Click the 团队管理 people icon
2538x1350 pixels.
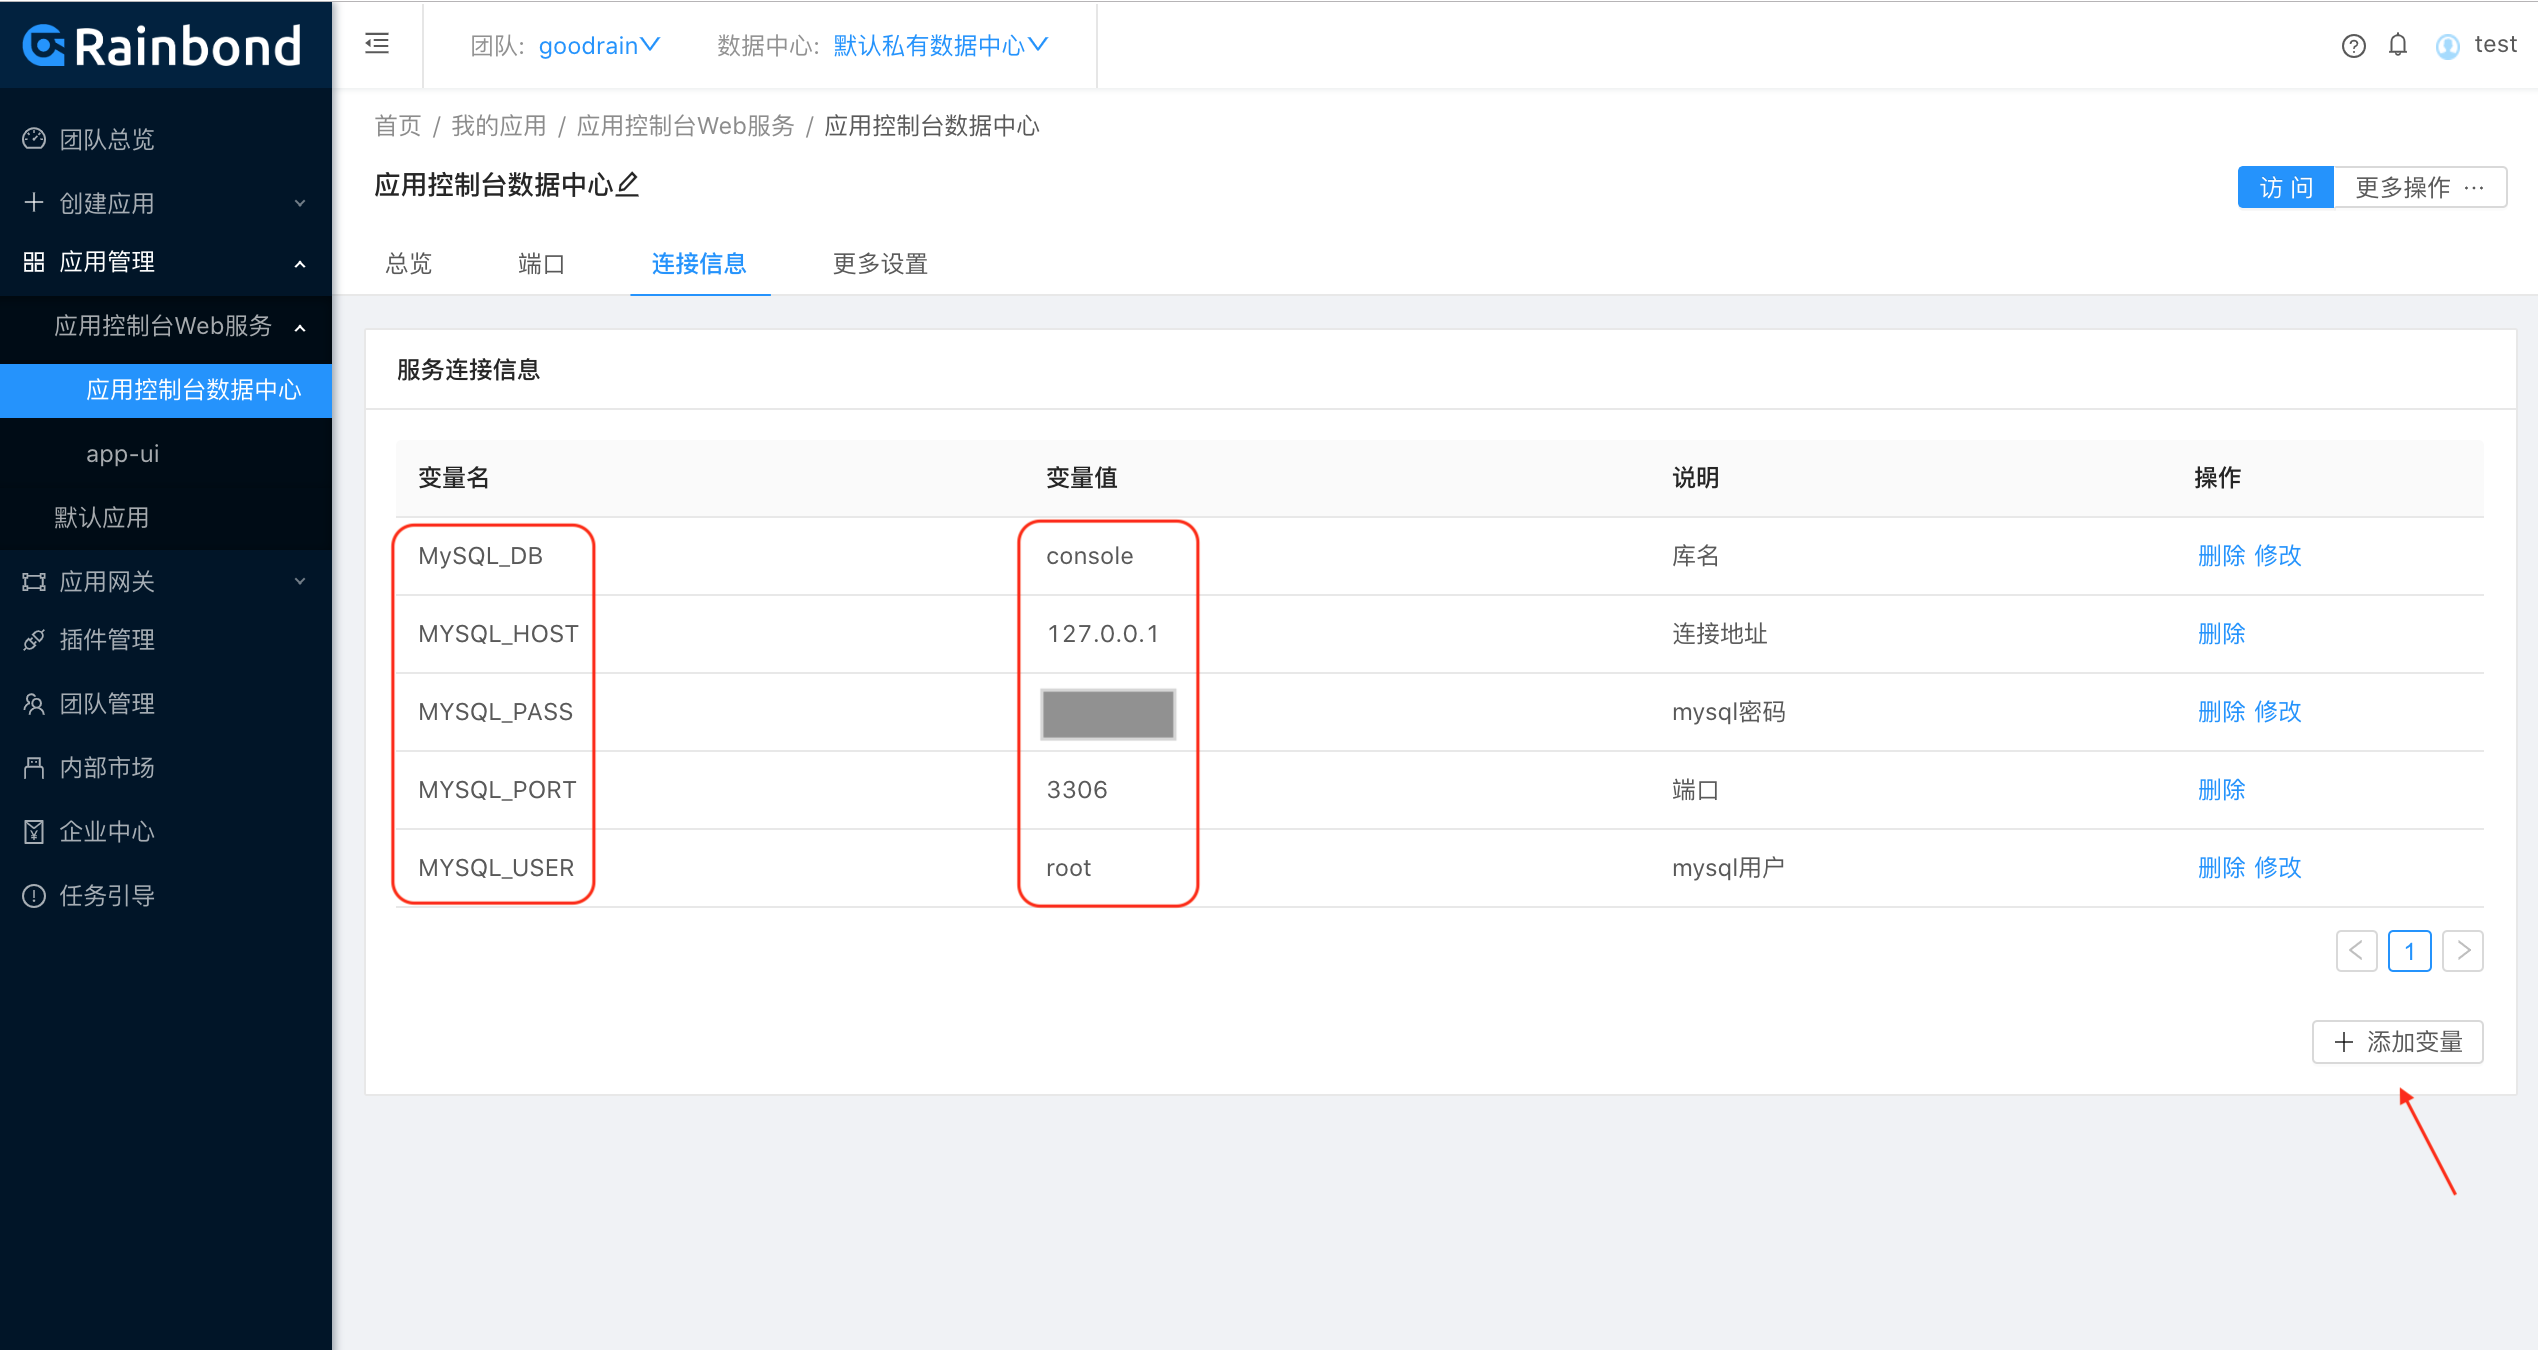[34, 704]
